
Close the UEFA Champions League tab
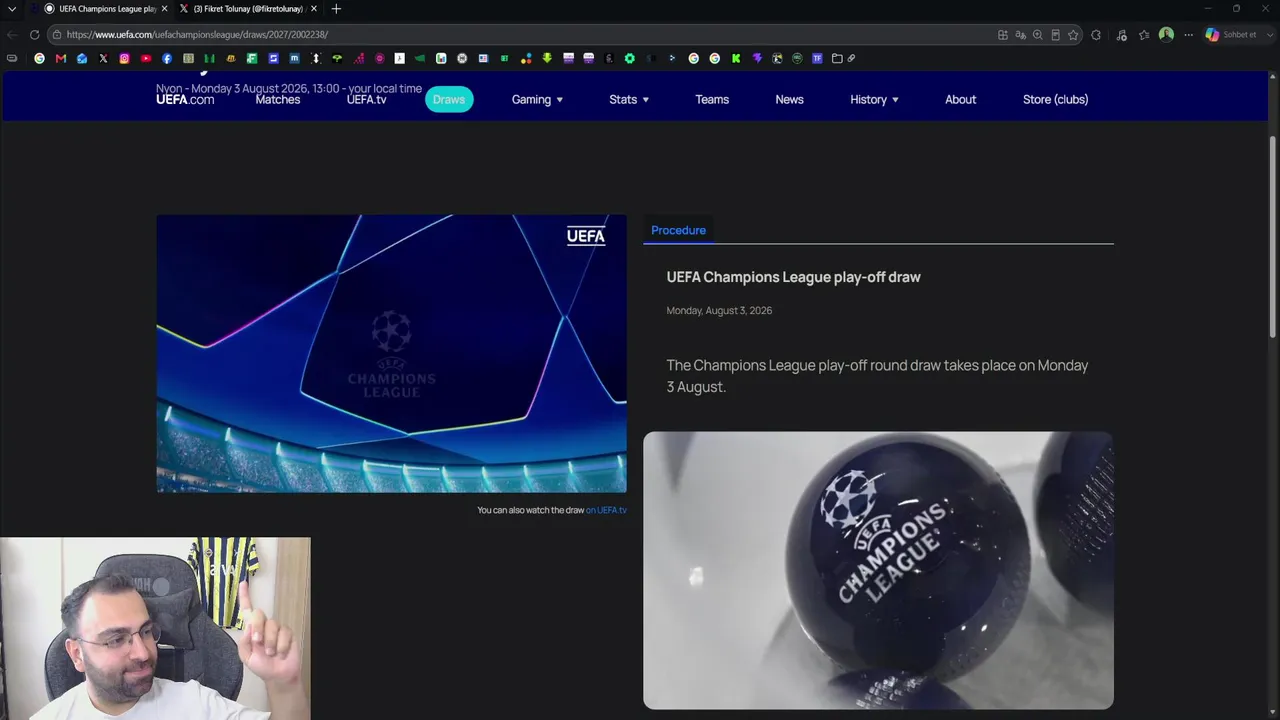tap(163, 9)
